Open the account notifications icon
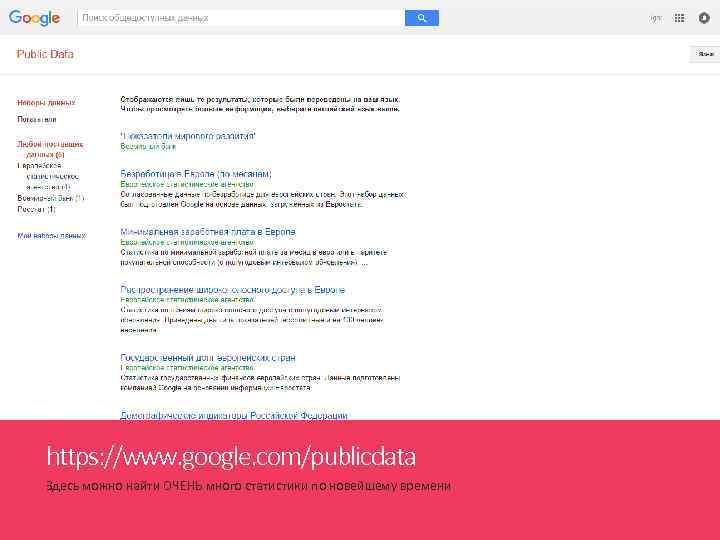The width and height of the screenshot is (720, 540). pos(704,18)
